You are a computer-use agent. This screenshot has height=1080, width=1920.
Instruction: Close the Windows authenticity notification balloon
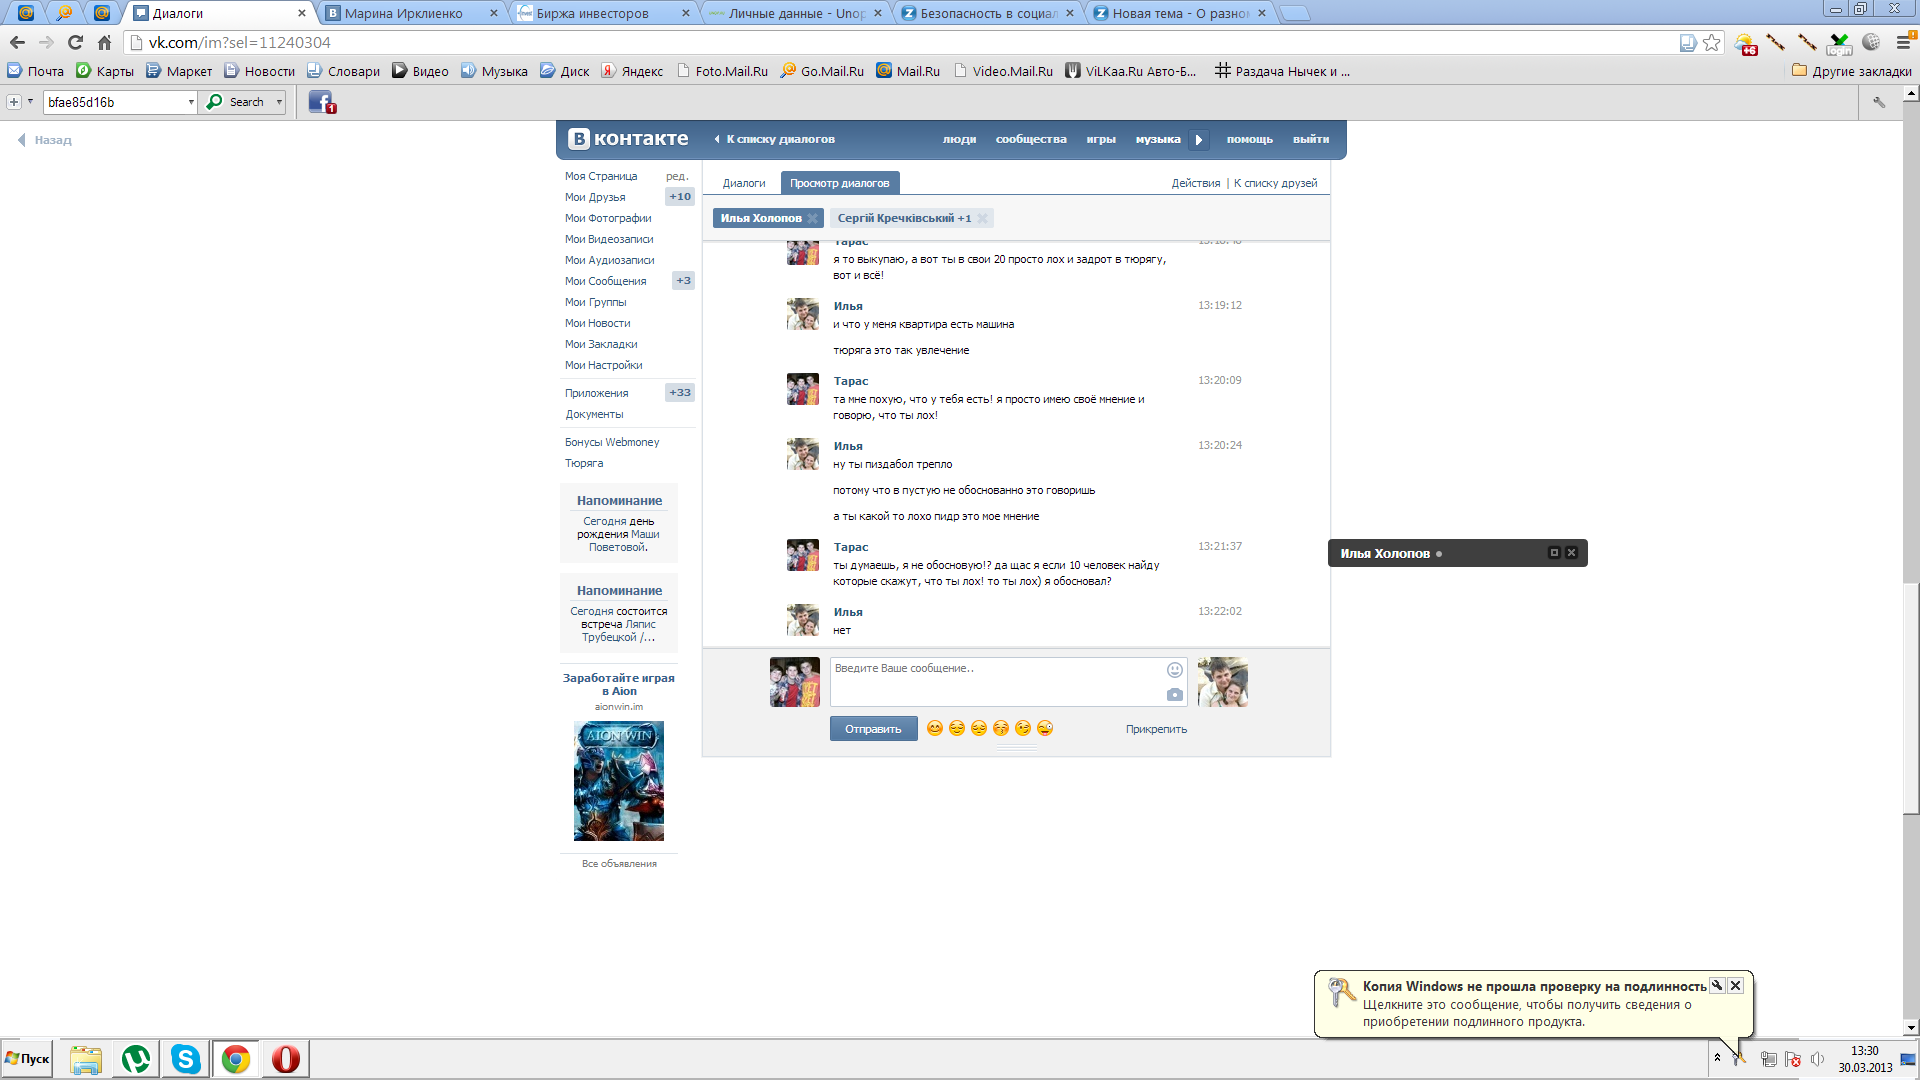coord(1736,985)
